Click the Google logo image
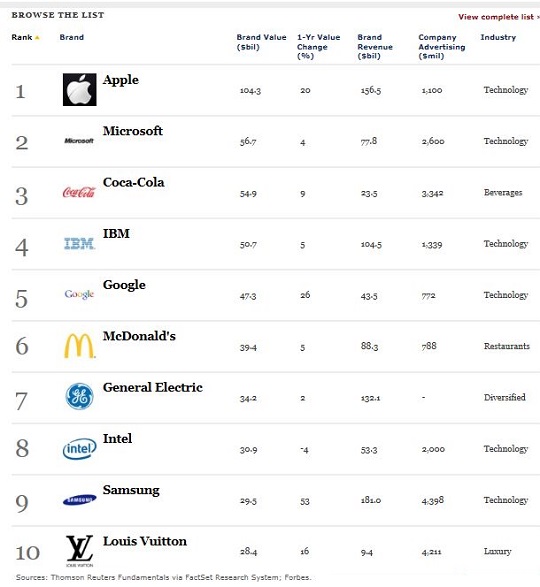The height and width of the screenshot is (587, 540). [x=79, y=294]
